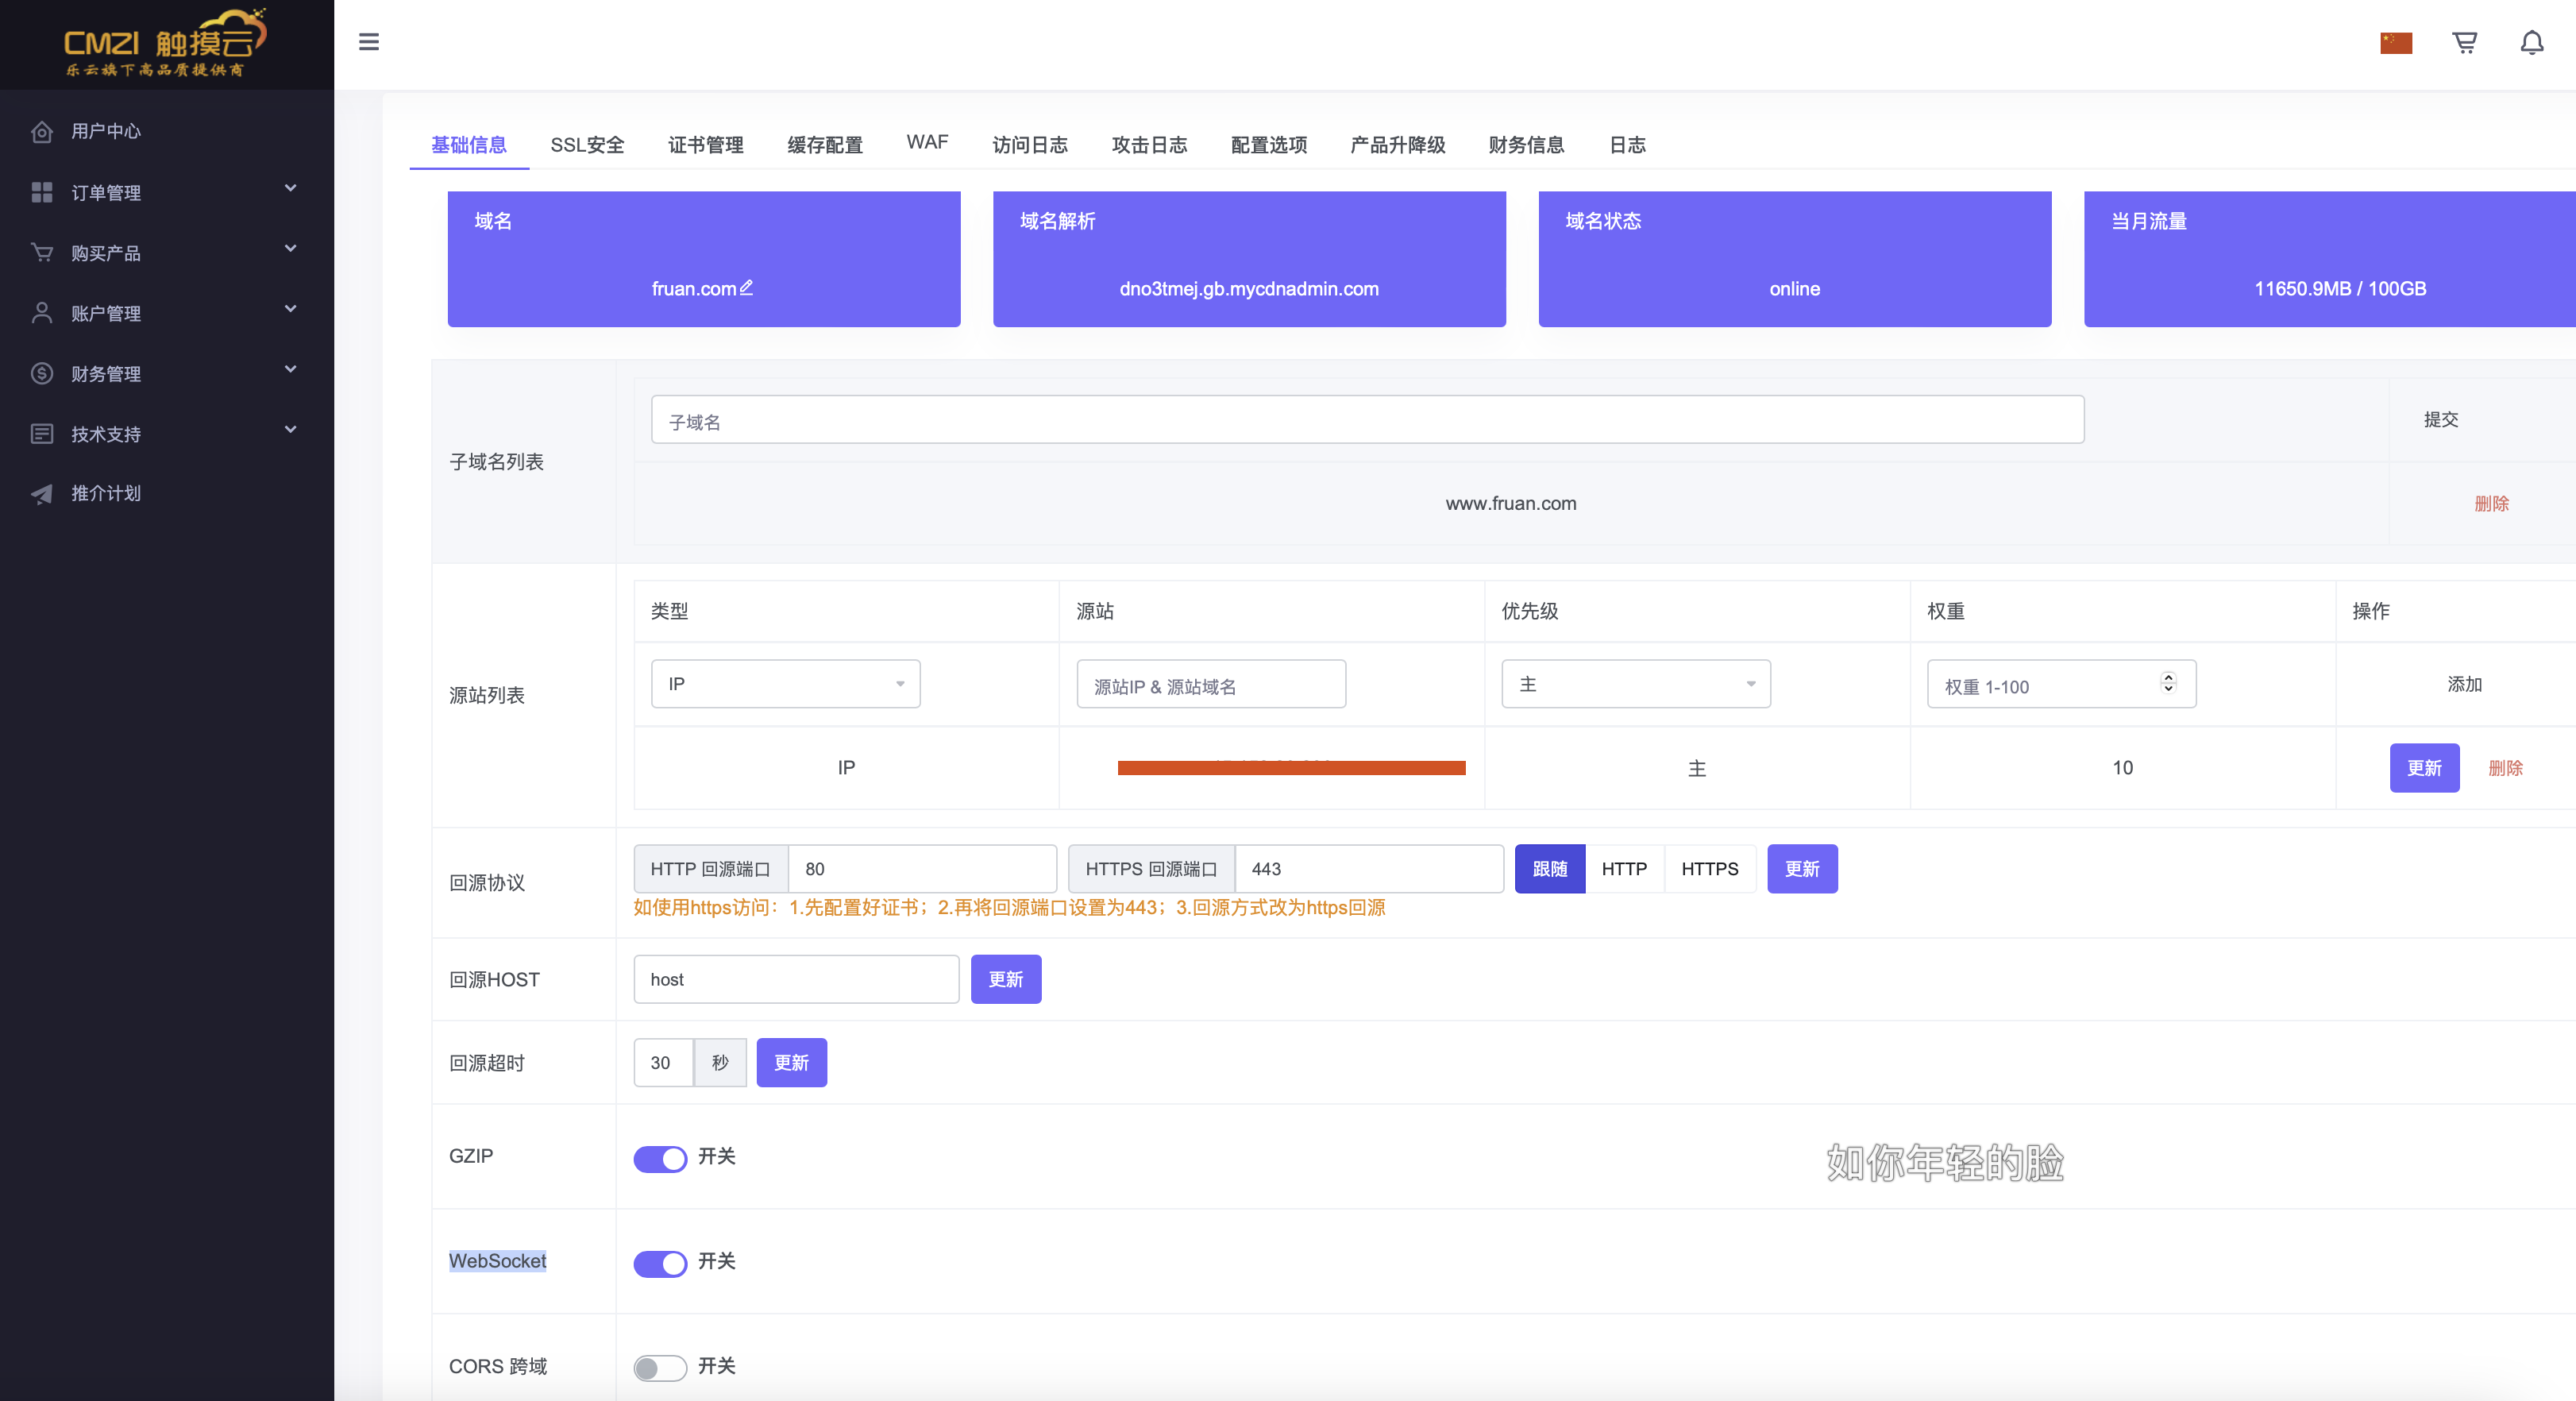
Task: Click the 回源HOST host input field
Action: point(796,979)
